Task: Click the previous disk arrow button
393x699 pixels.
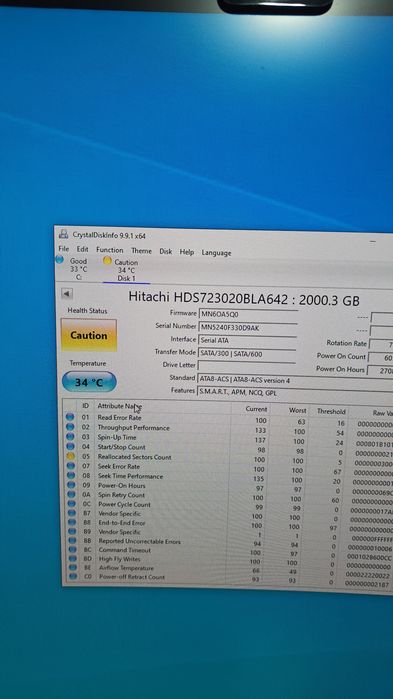Action: click(67, 294)
